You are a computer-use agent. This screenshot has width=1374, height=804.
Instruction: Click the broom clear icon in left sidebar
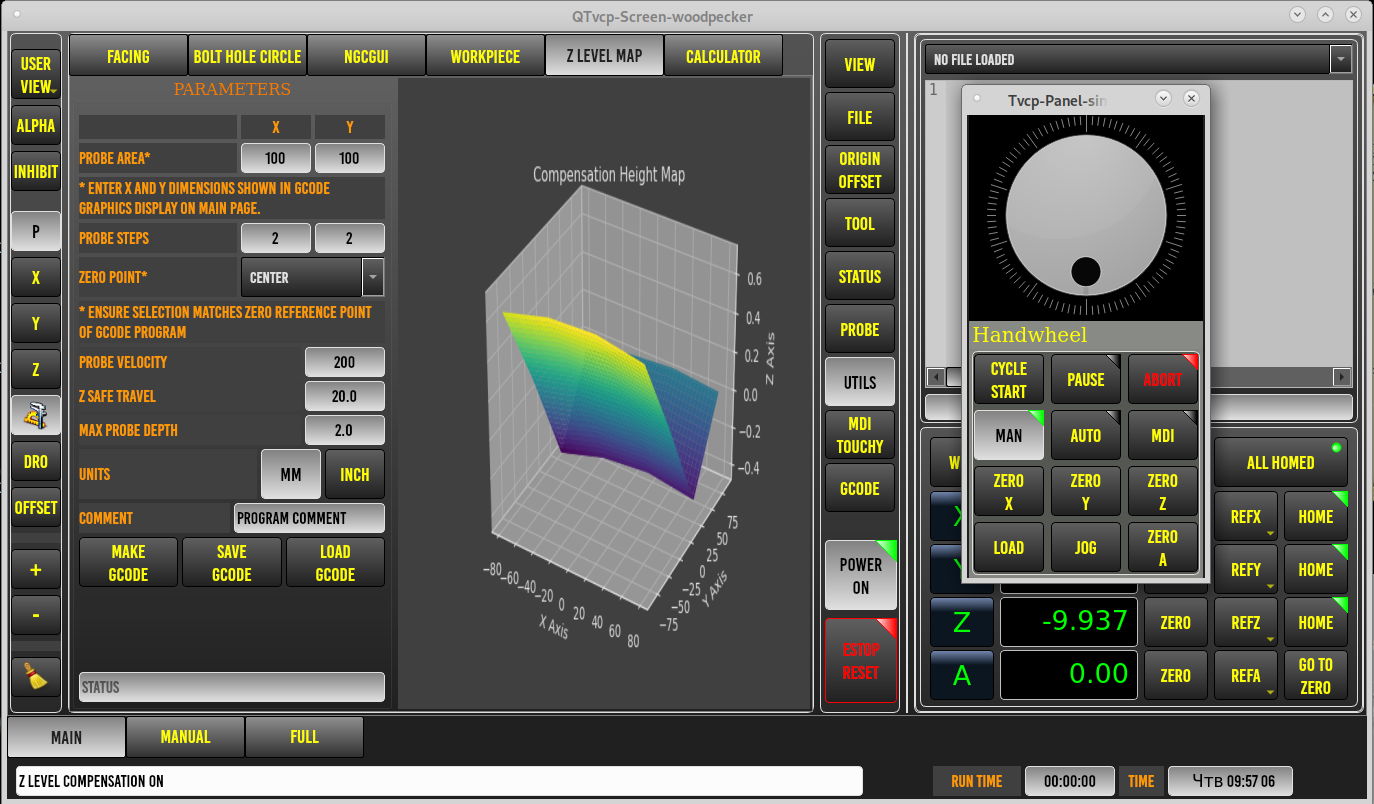point(36,677)
